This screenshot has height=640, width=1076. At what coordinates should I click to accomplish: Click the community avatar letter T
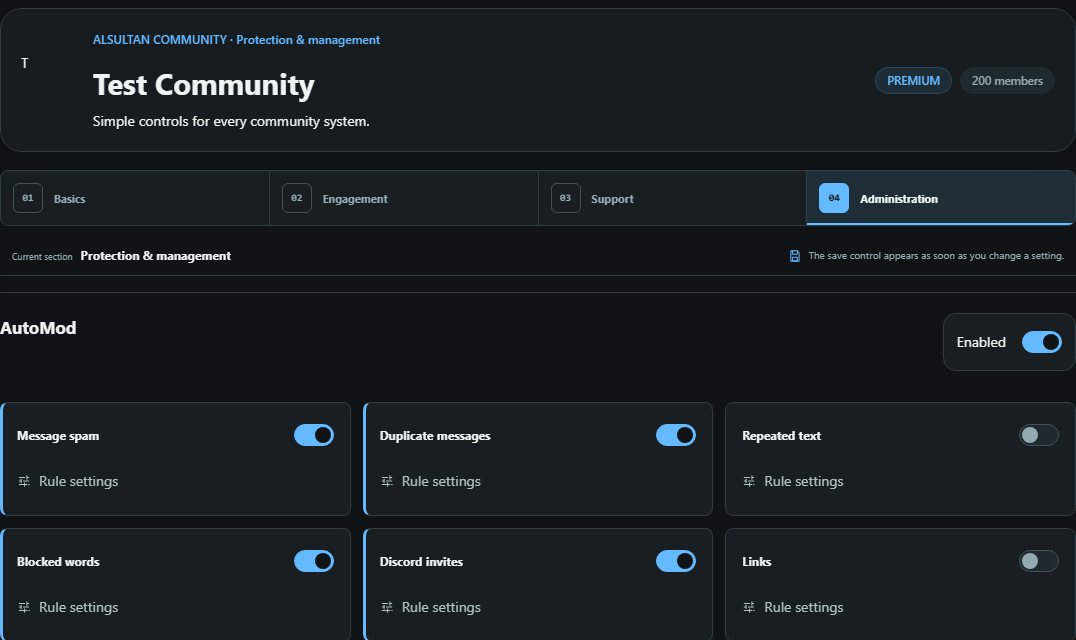(25, 63)
